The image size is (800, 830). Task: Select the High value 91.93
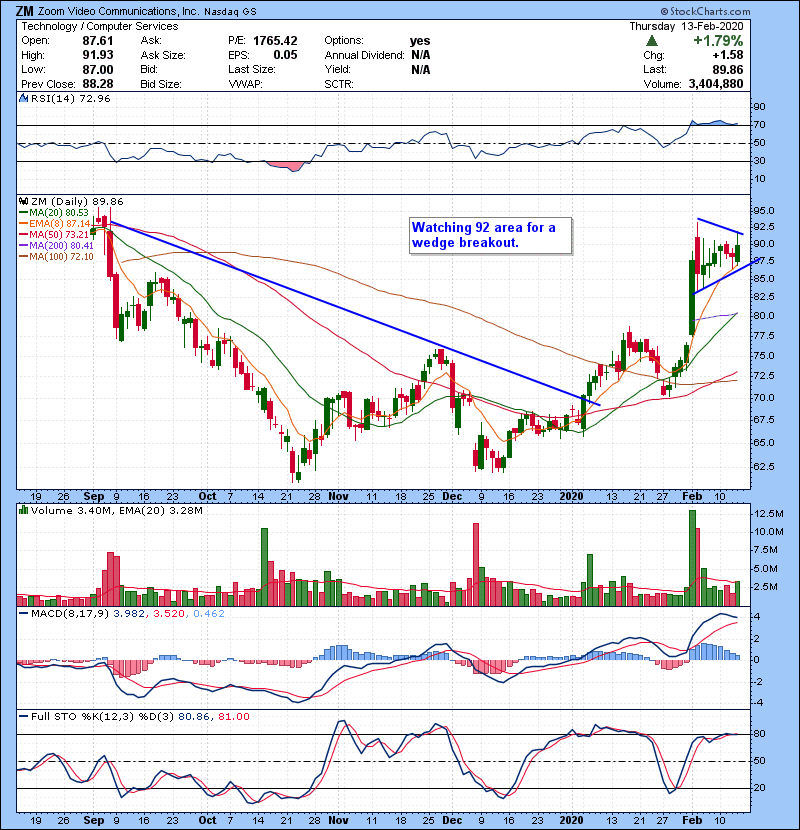click(97, 55)
